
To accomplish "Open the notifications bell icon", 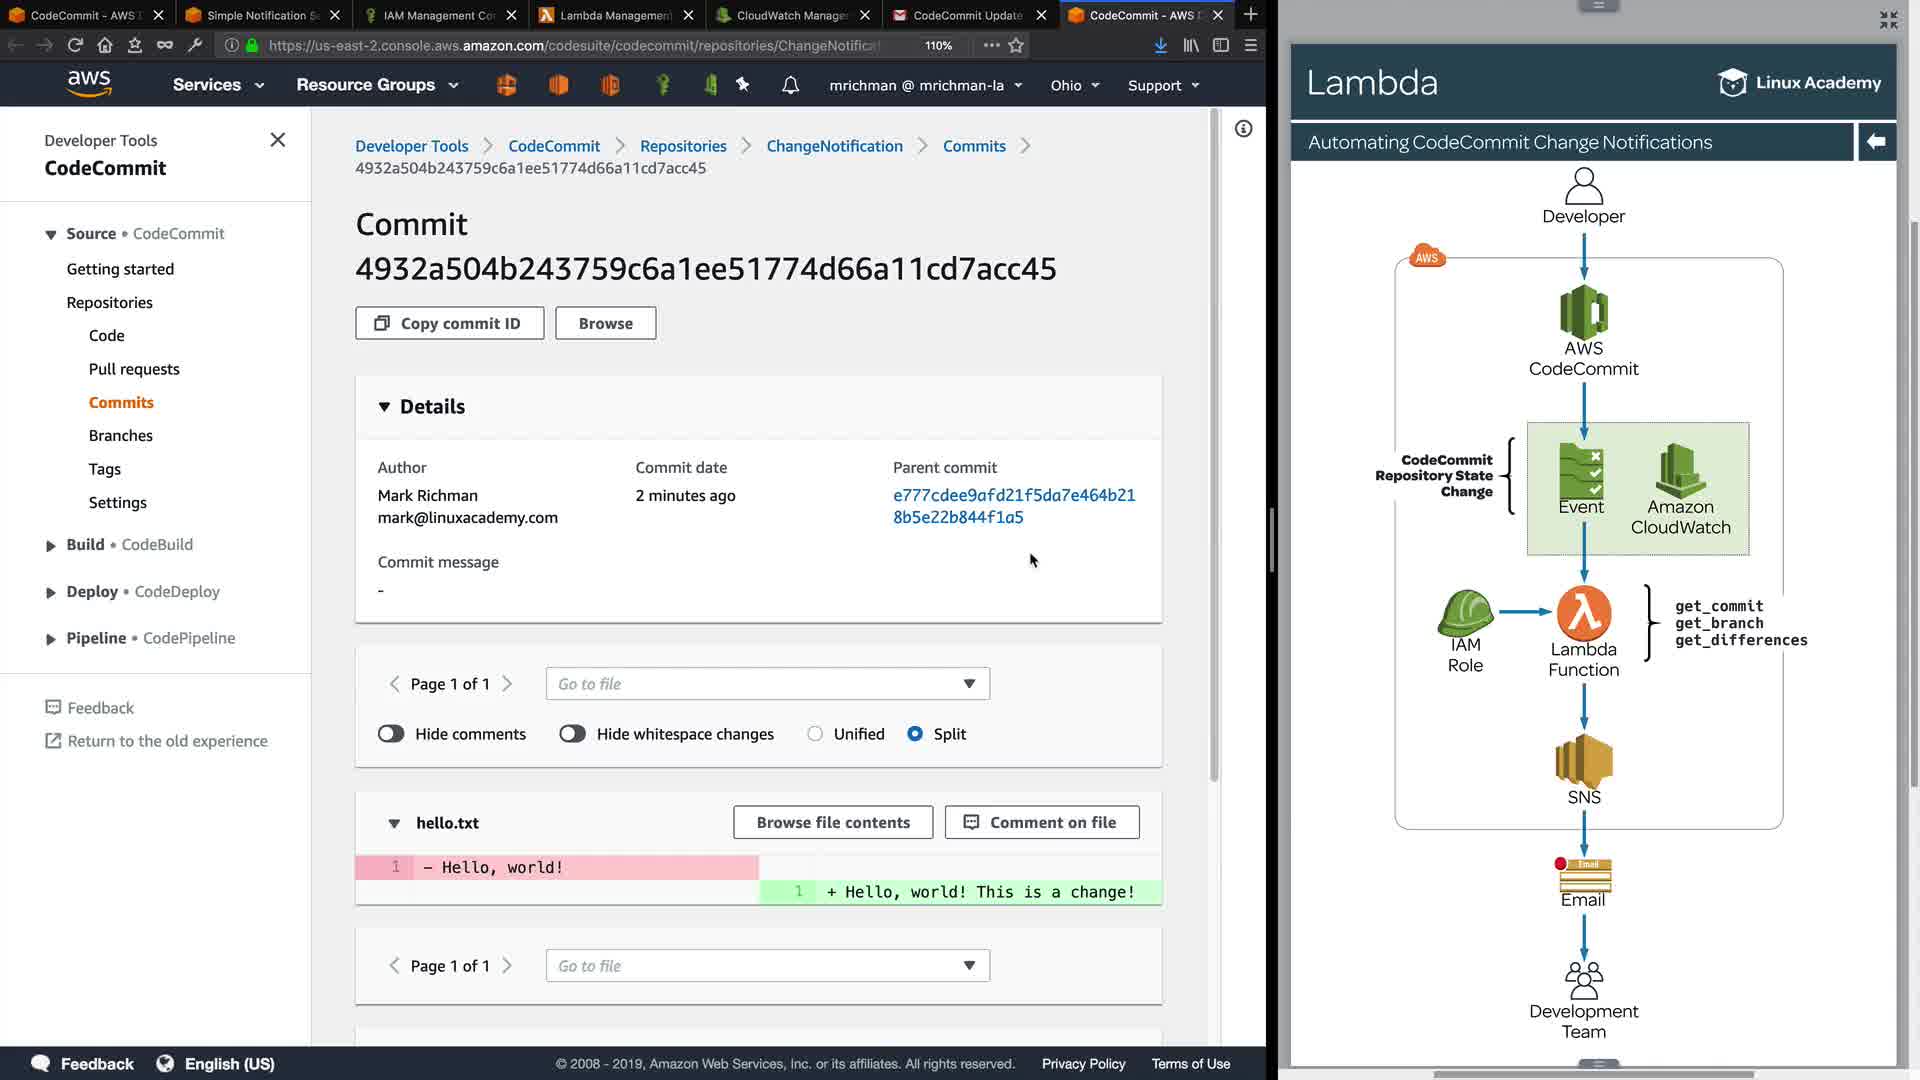I will [x=790, y=85].
